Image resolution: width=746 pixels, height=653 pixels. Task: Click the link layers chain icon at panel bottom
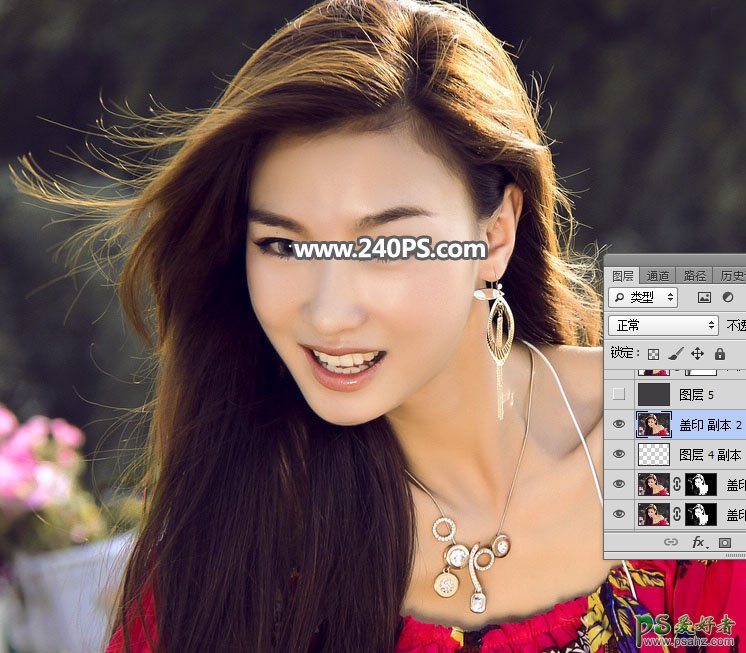pyautogui.click(x=671, y=542)
